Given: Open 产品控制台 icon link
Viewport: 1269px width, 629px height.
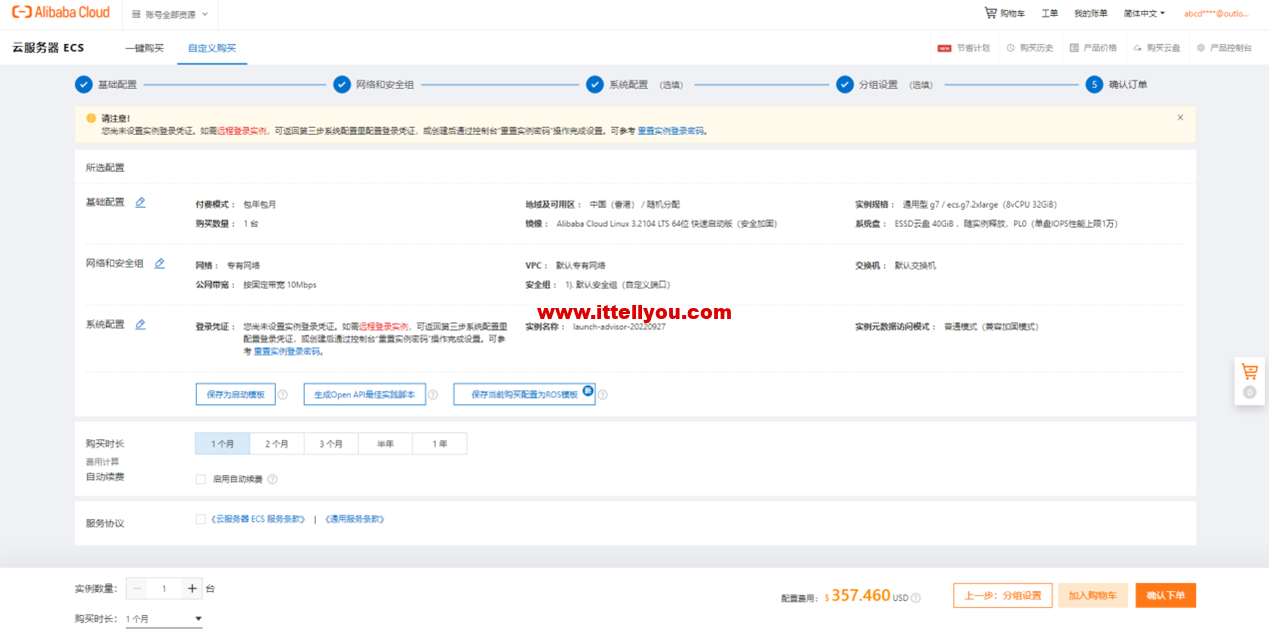Looking at the screenshot, I should pyautogui.click(x=1224, y=48).
